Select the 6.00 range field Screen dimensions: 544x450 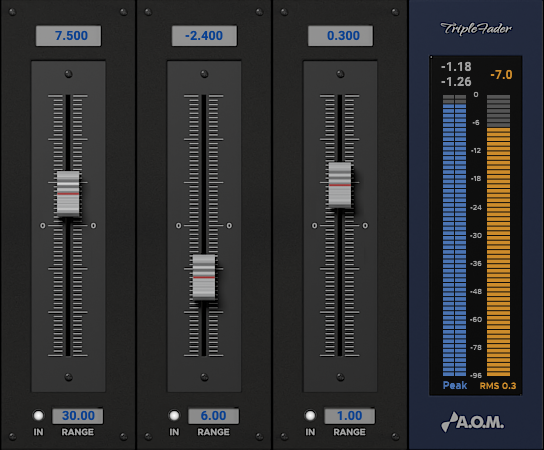pos(214,416)
